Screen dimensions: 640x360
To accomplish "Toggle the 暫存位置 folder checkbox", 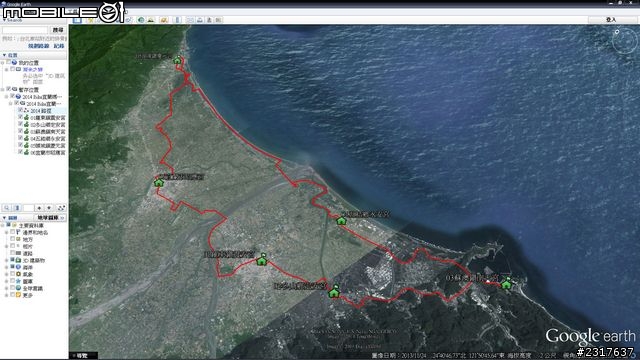I will tap(8, 89).
